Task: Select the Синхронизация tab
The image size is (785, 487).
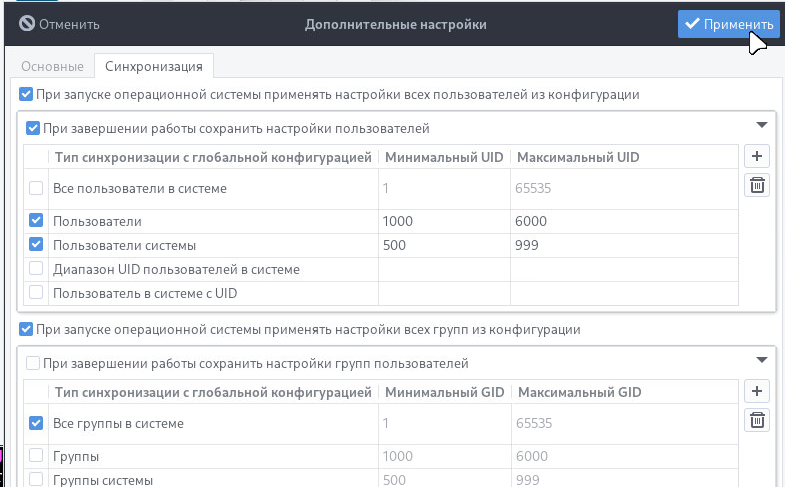Action: click(154, 67)
